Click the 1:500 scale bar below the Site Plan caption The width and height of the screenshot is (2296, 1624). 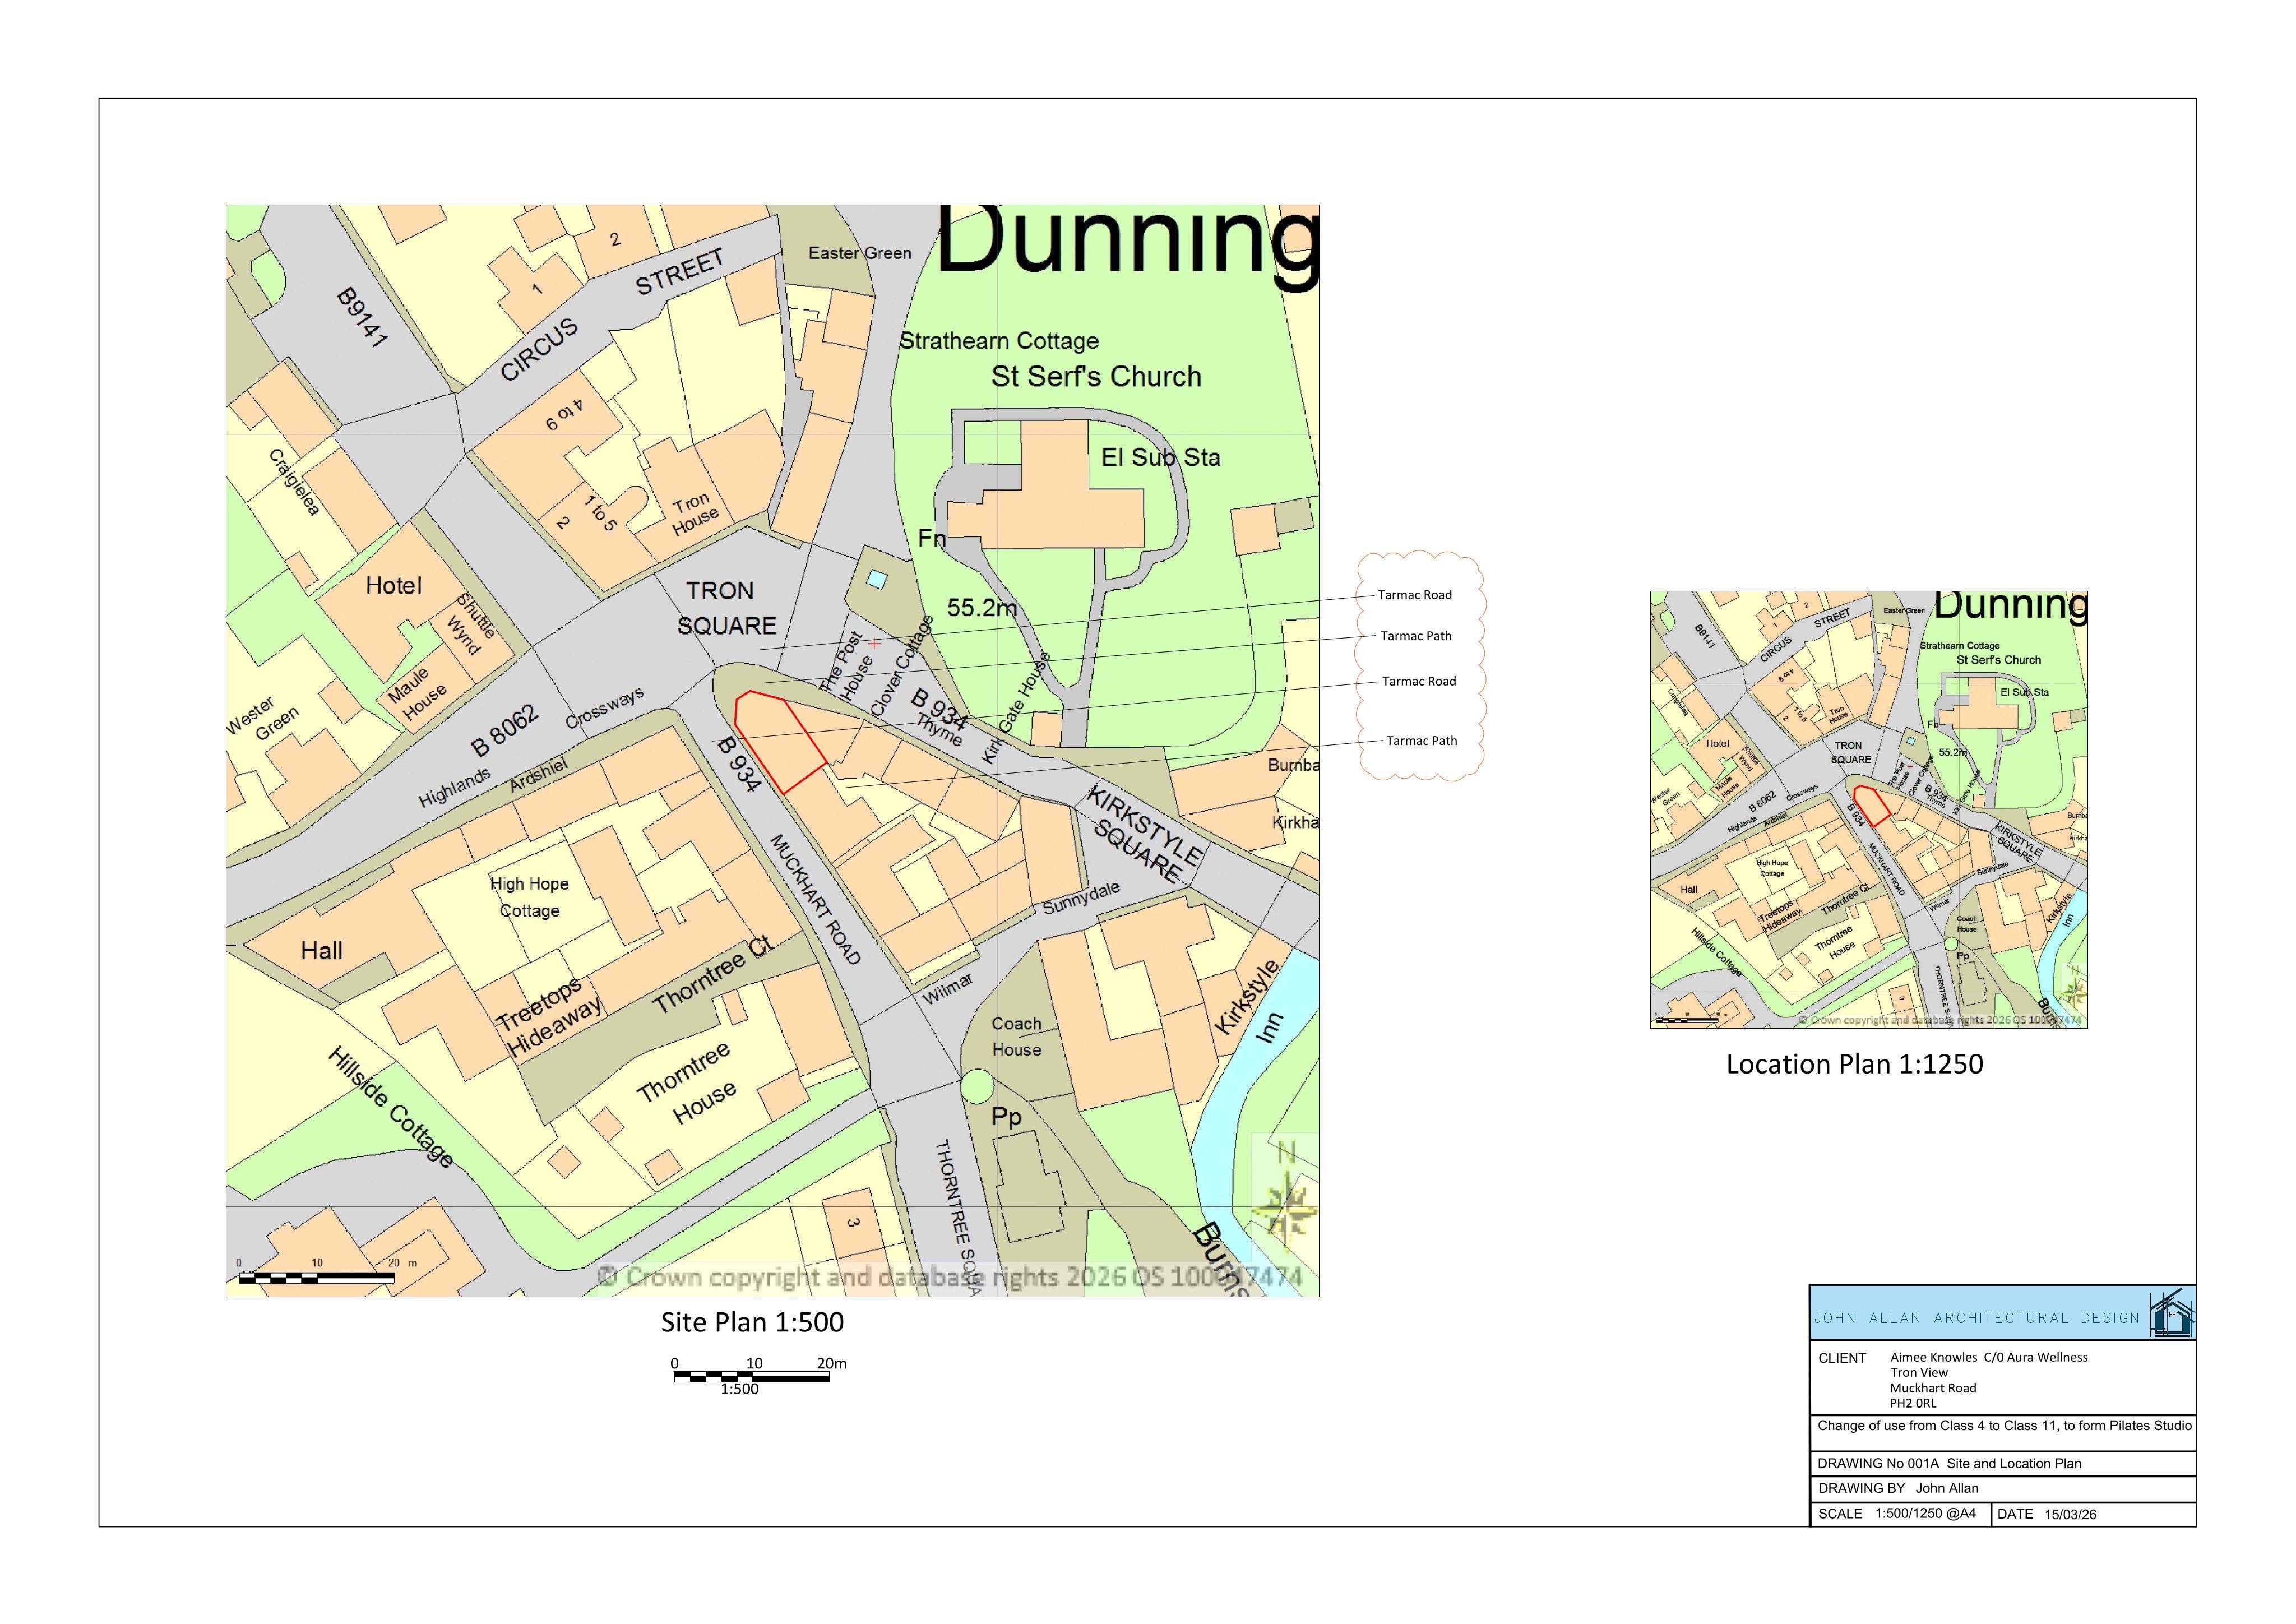(x=752, y=1377)
